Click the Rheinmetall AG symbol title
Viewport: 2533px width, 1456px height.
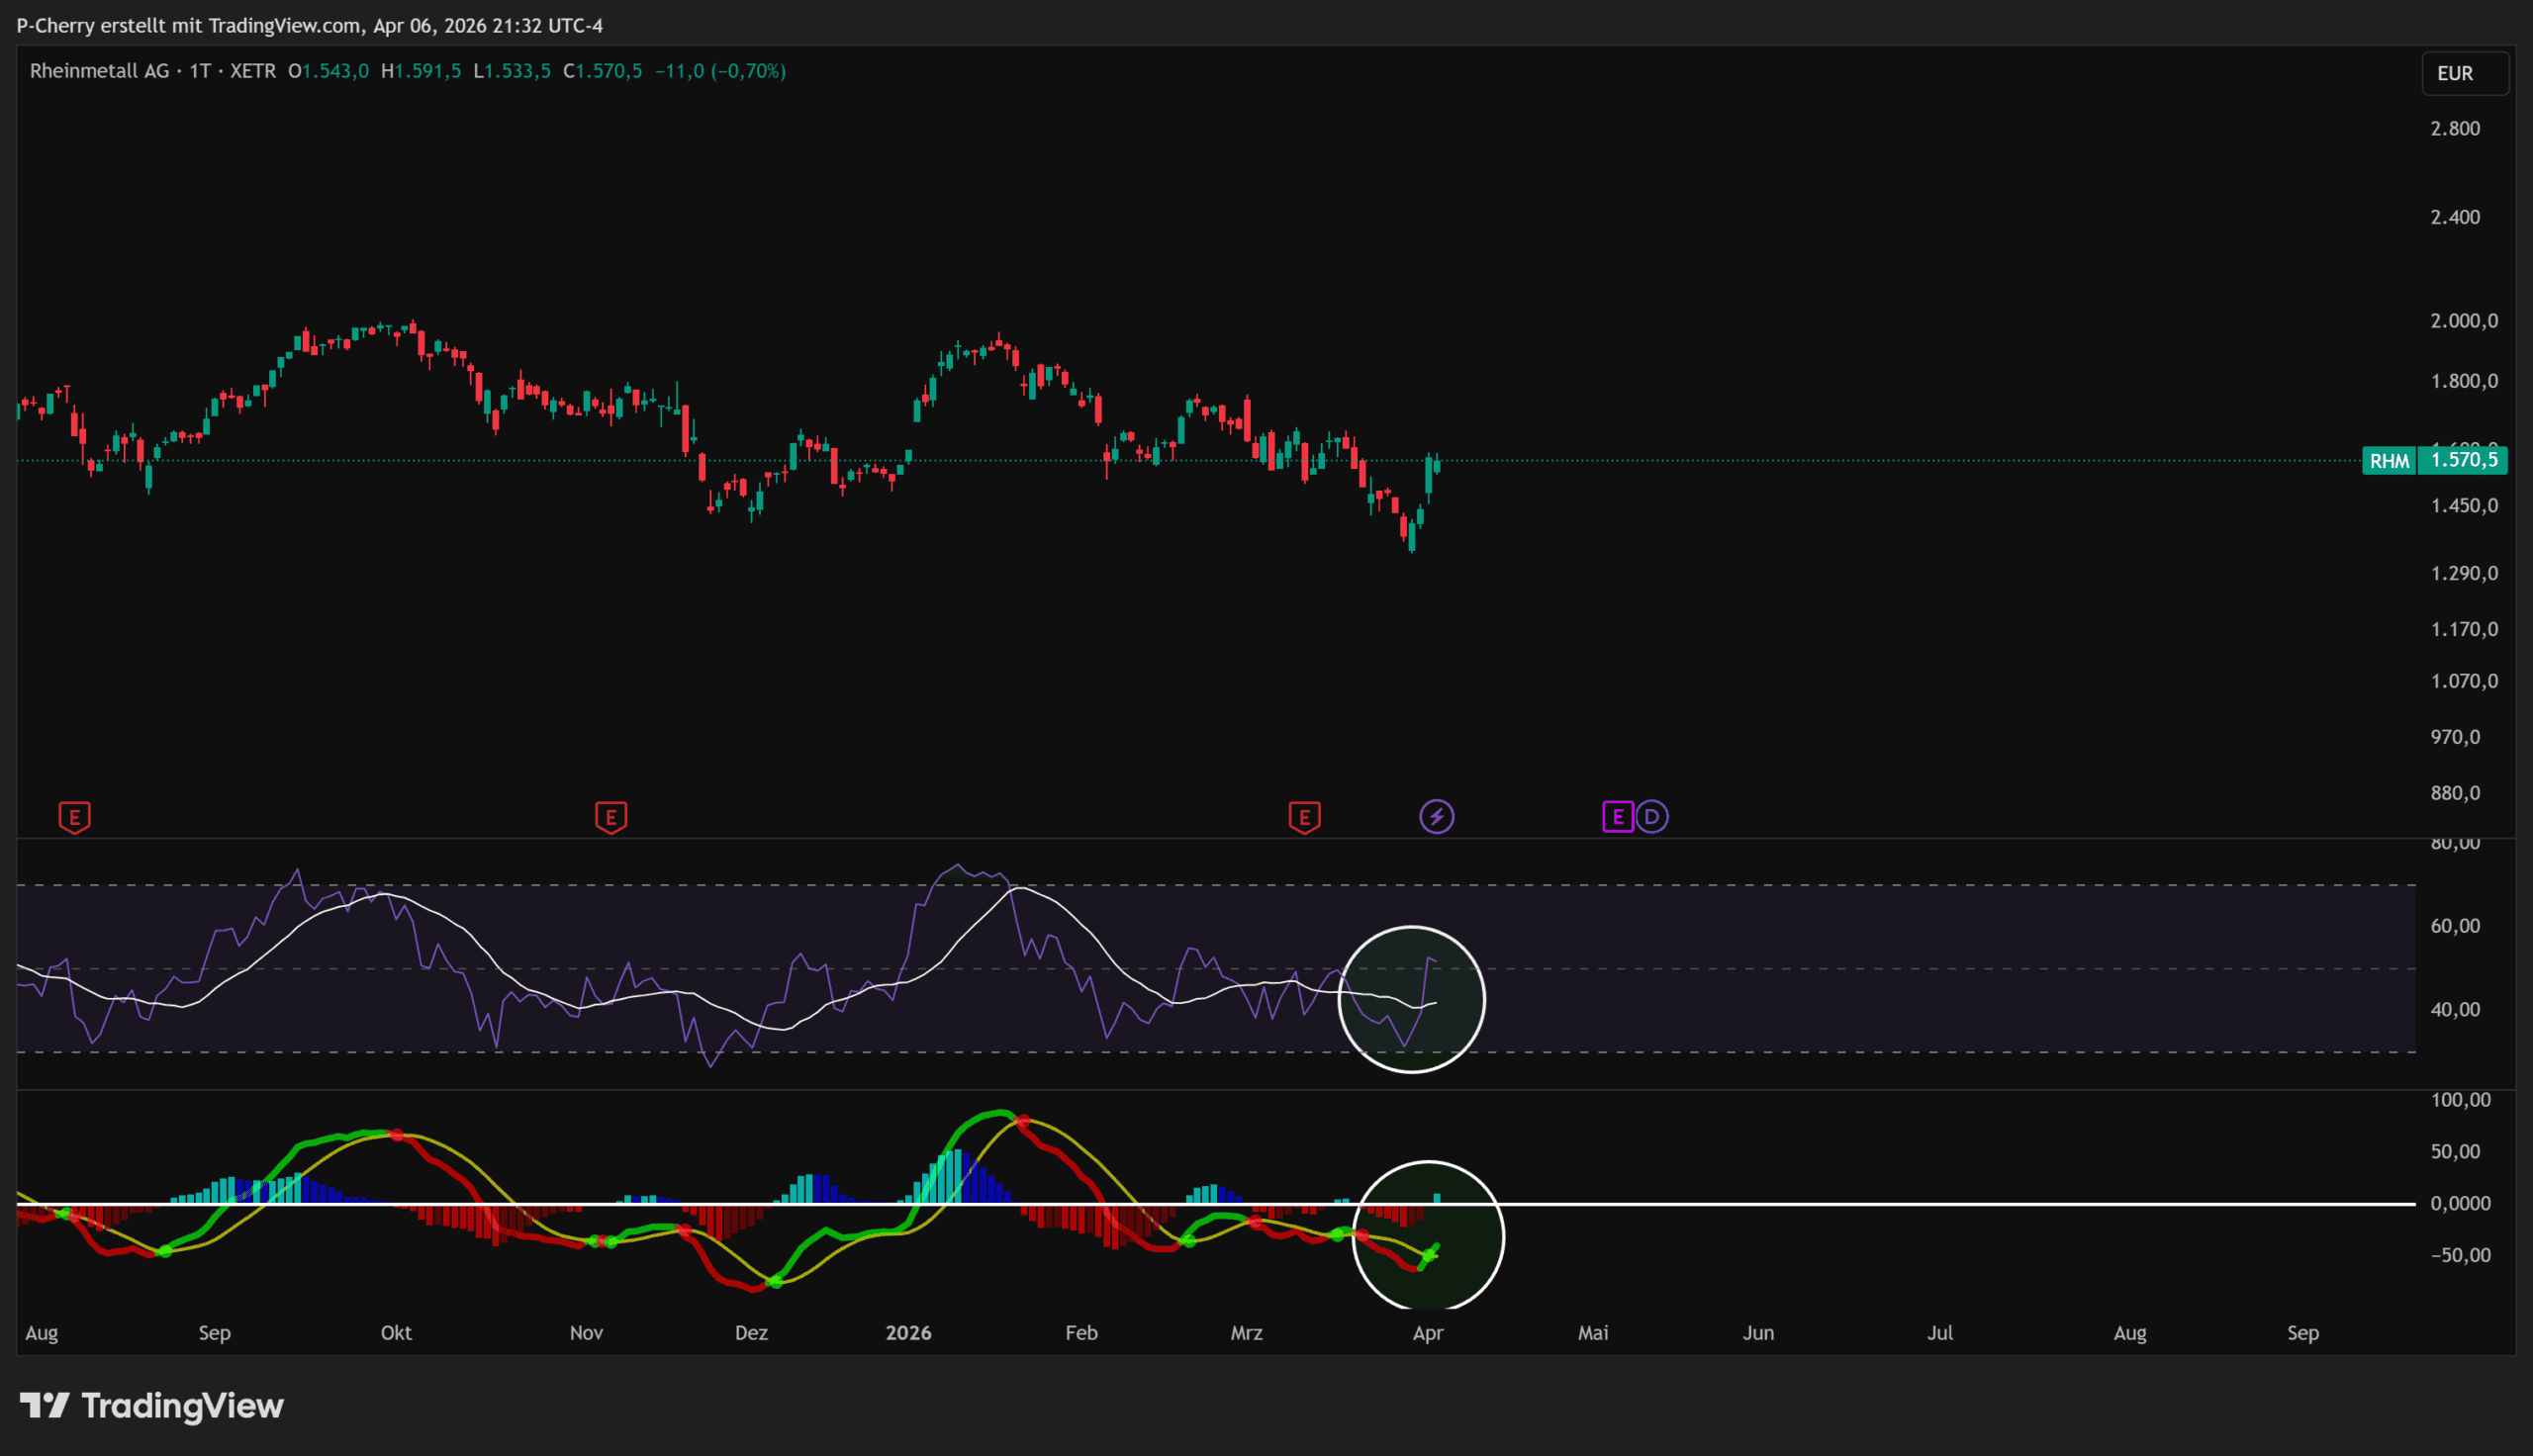click(x=99, y=71)
